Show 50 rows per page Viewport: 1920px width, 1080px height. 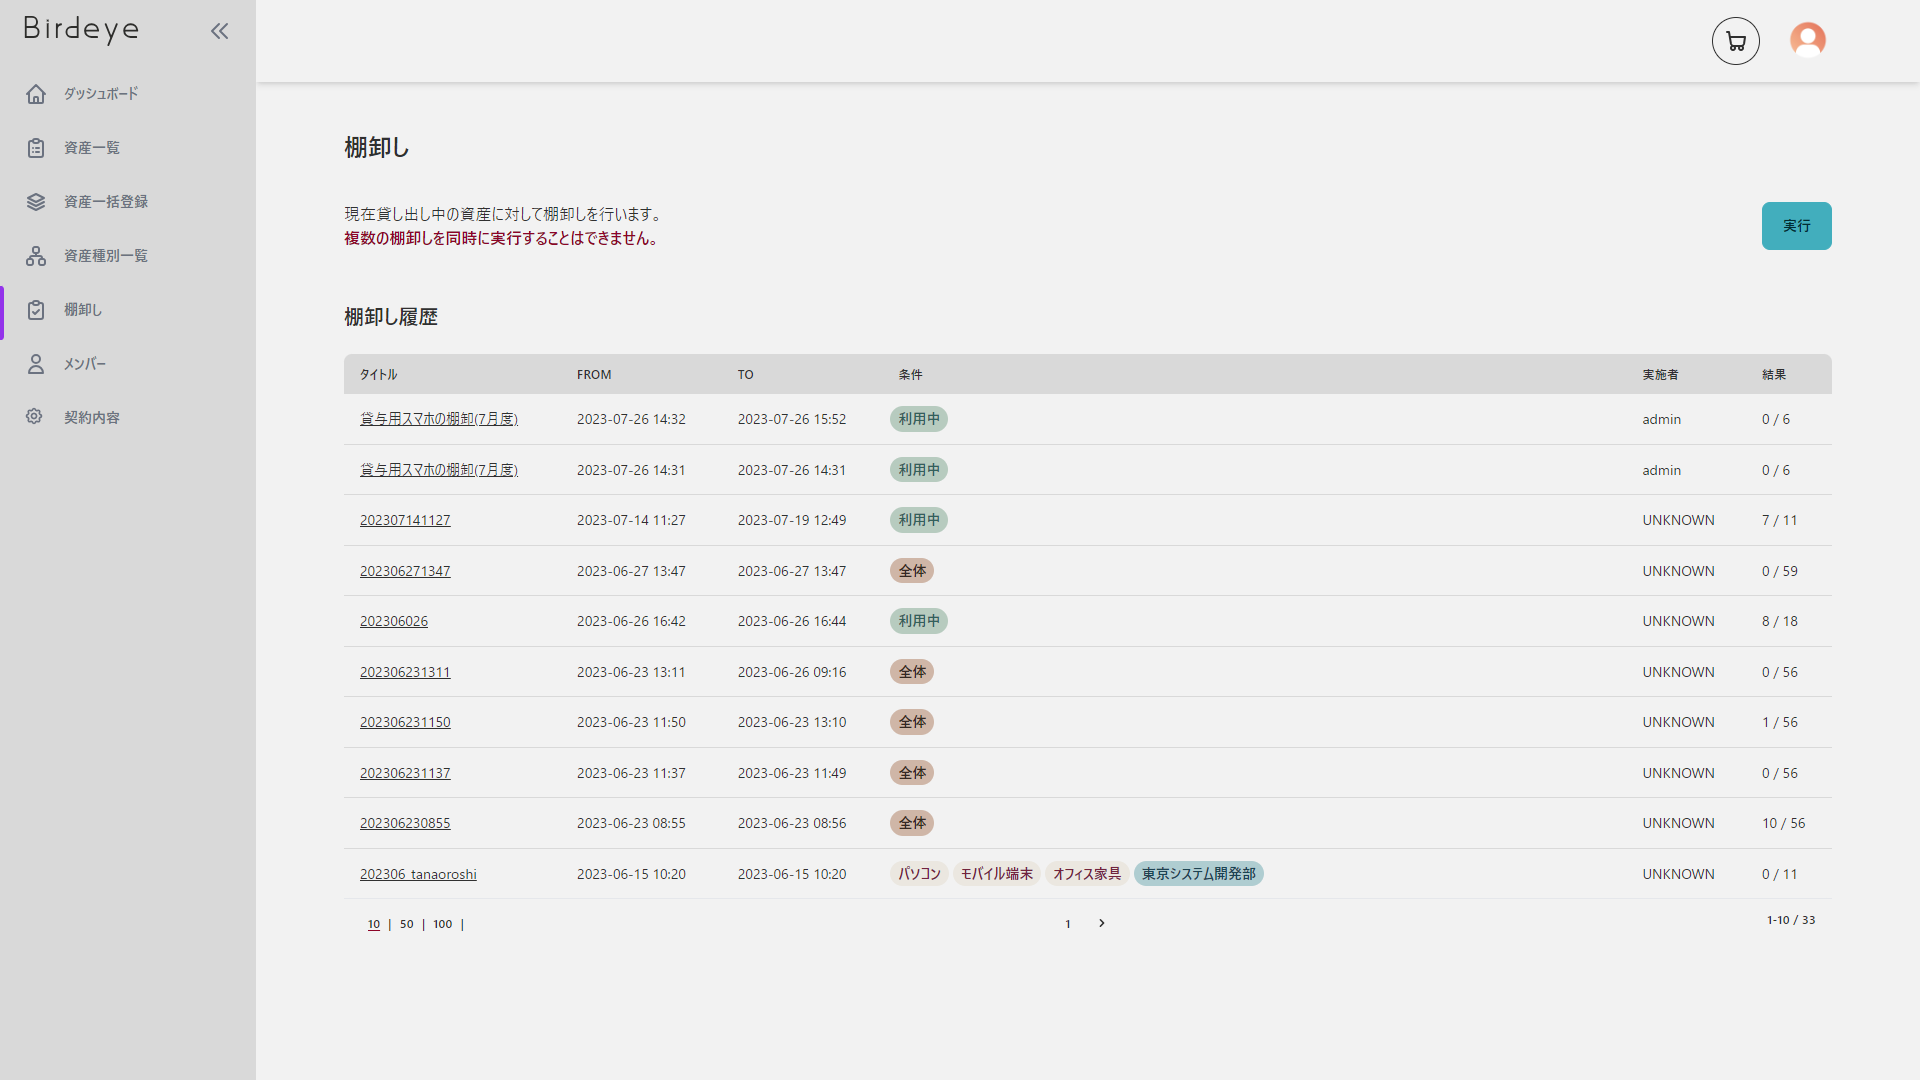tap(406, 924)
